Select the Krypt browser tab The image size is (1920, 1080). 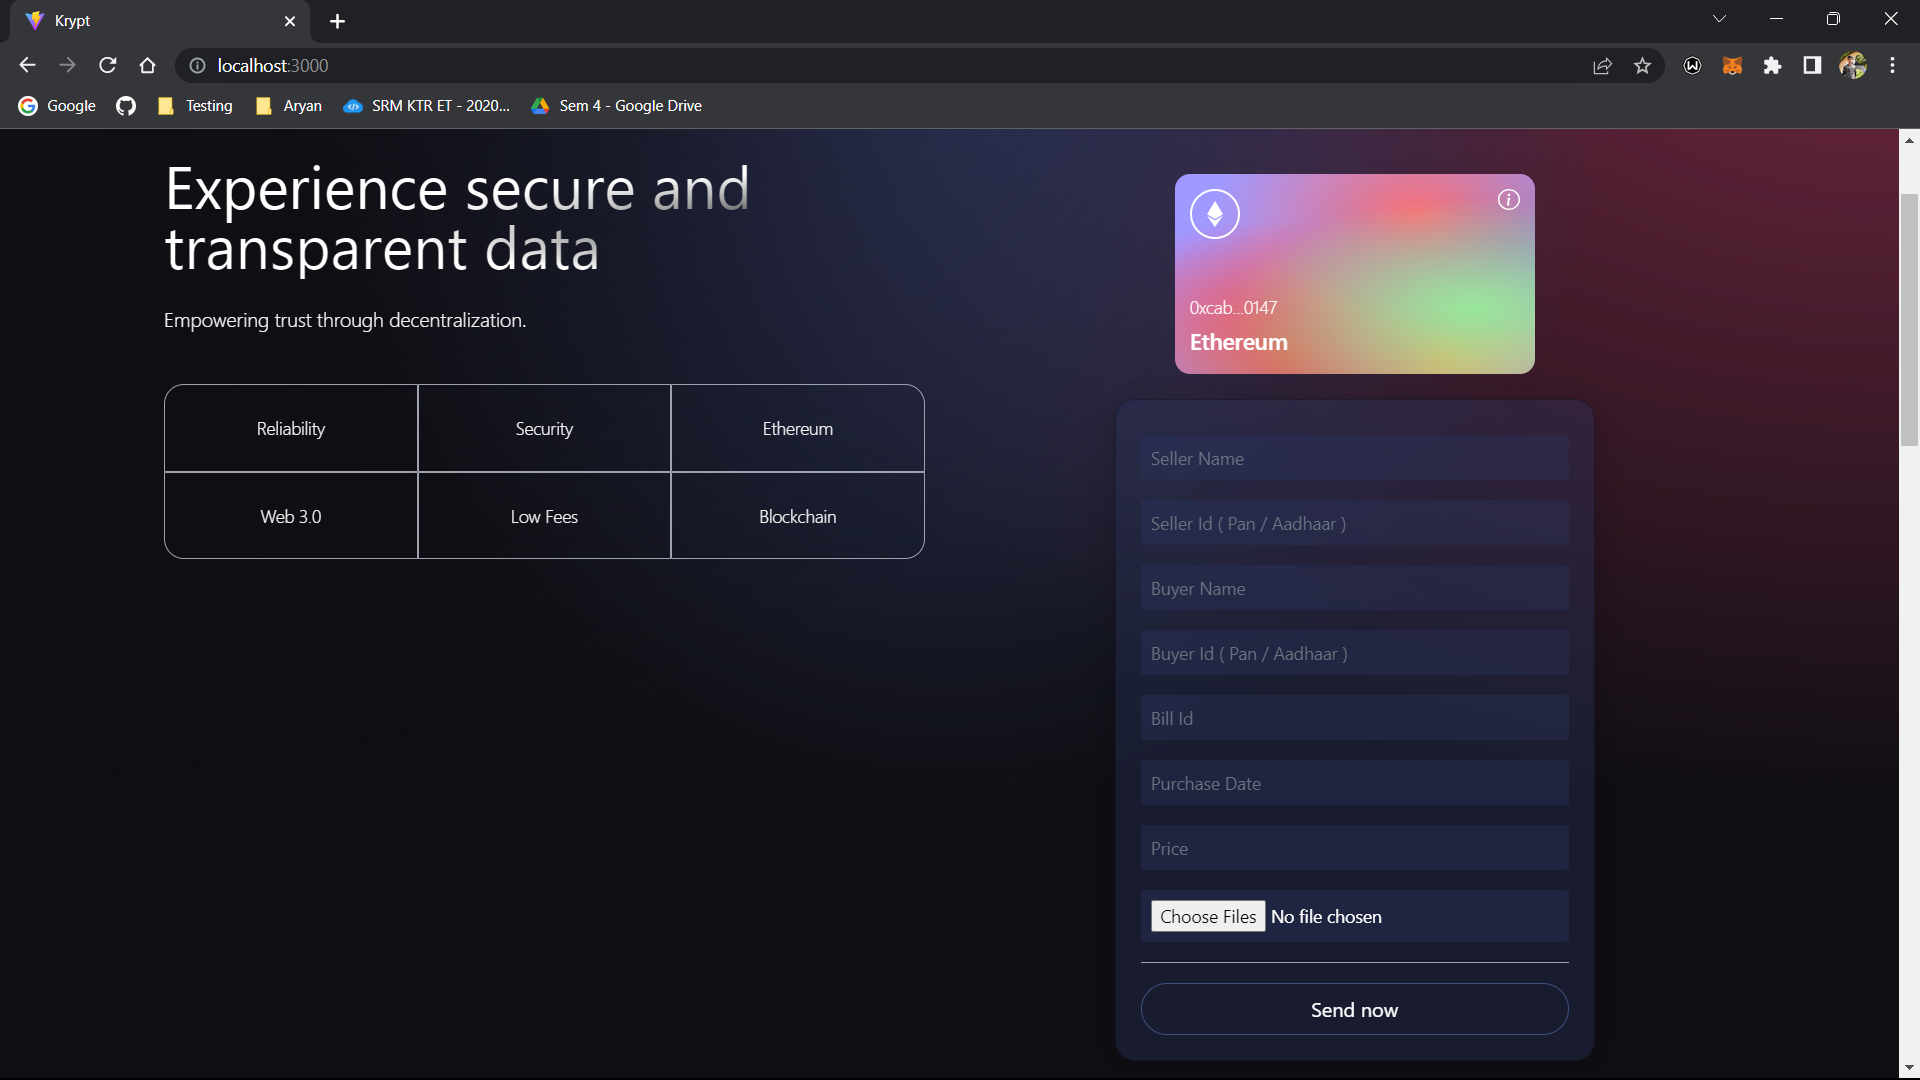point(150,21)
